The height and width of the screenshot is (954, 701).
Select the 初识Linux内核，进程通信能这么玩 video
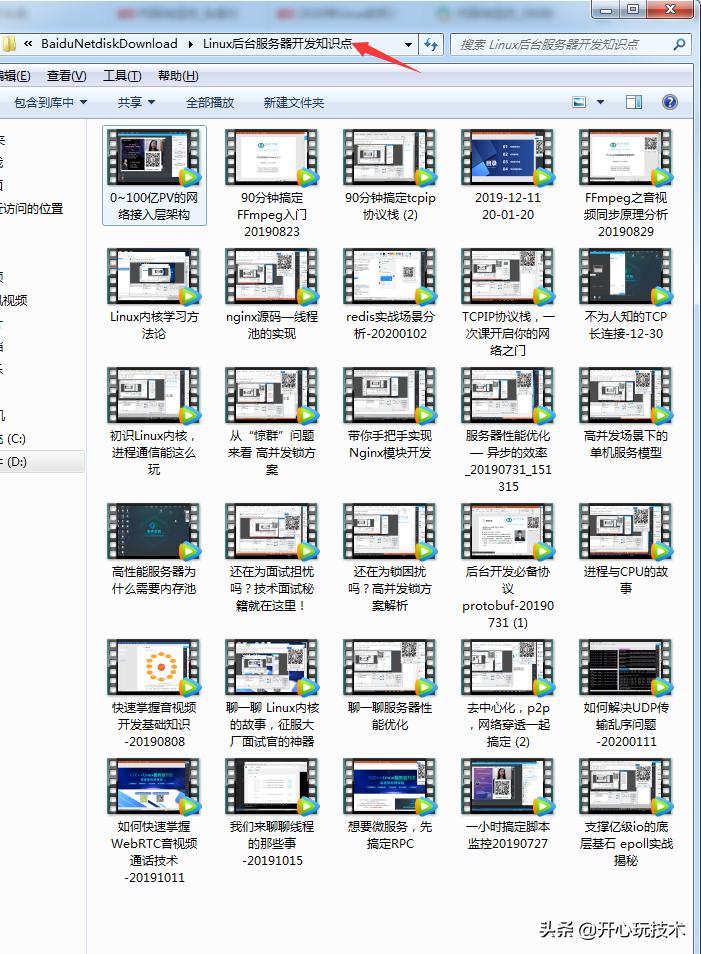[154, 422]
